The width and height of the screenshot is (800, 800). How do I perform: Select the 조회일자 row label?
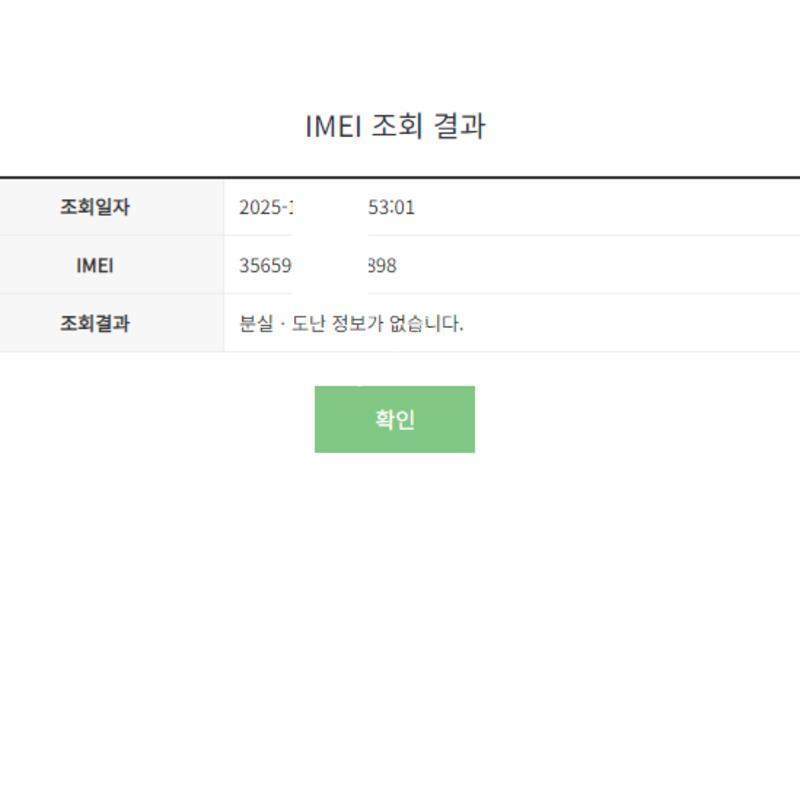[95, 207]
